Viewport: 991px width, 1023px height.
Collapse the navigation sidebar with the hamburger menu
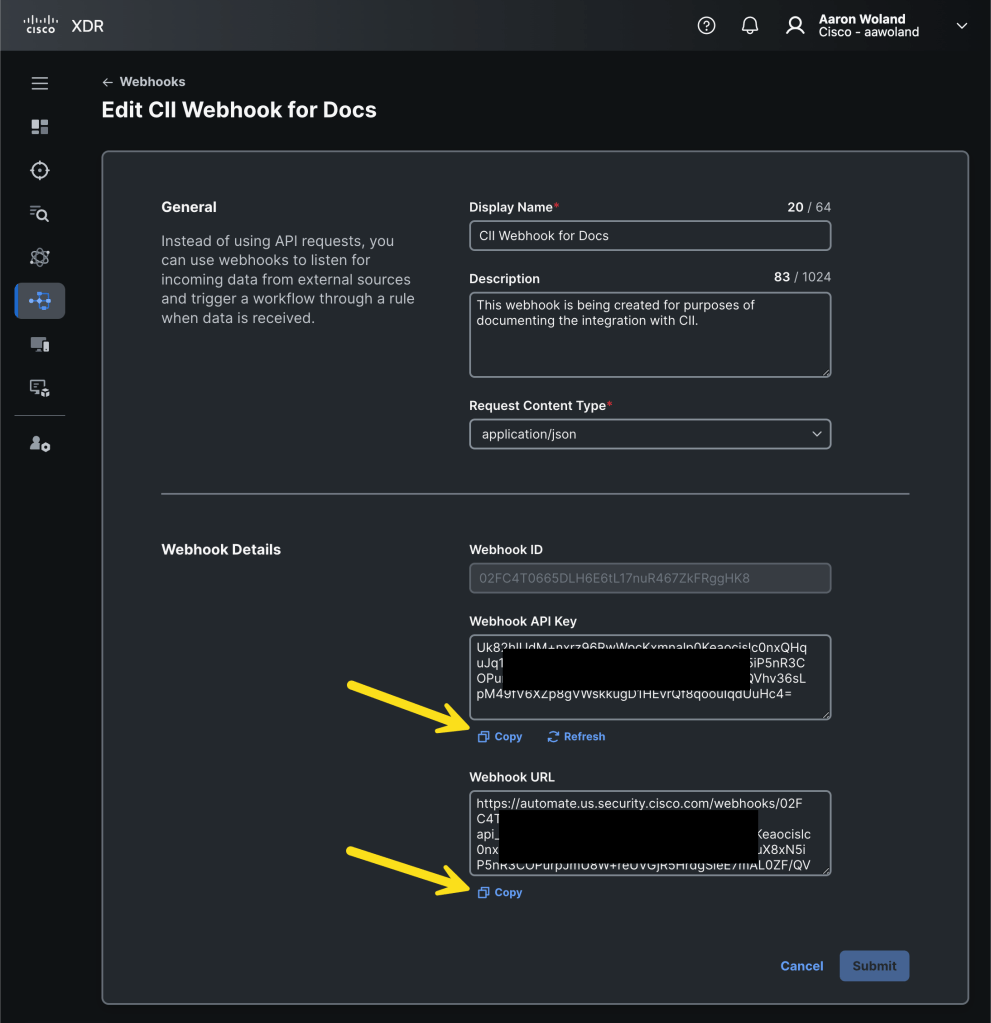39,83
